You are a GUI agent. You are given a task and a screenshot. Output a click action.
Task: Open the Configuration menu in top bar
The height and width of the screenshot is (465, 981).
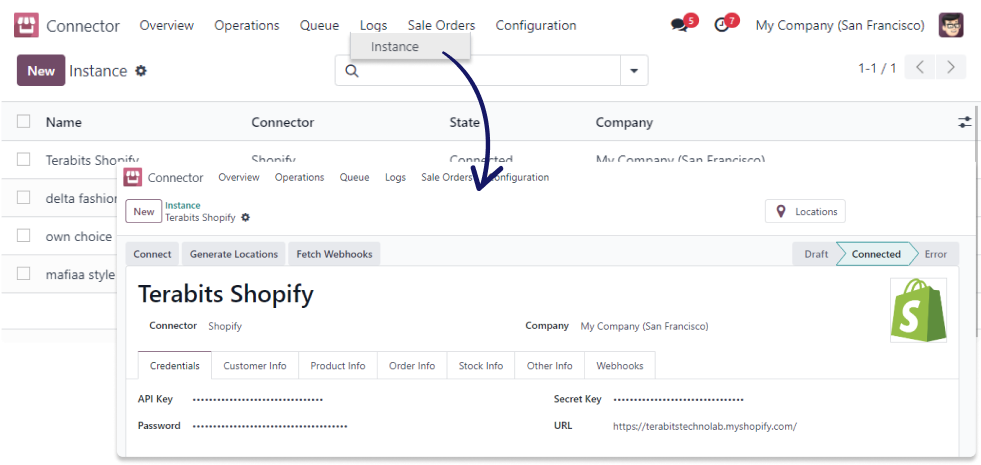536,26
